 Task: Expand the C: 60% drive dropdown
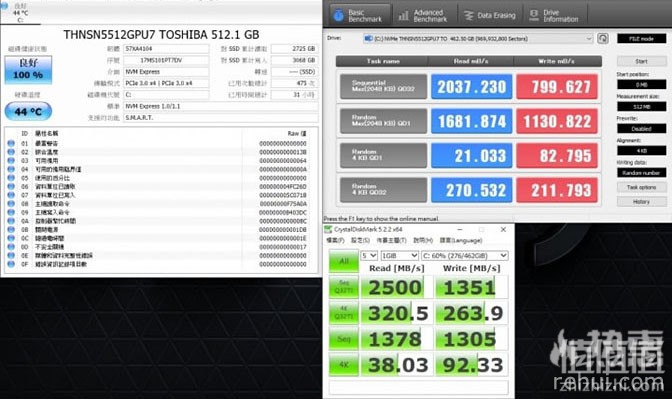coord(465,255)
